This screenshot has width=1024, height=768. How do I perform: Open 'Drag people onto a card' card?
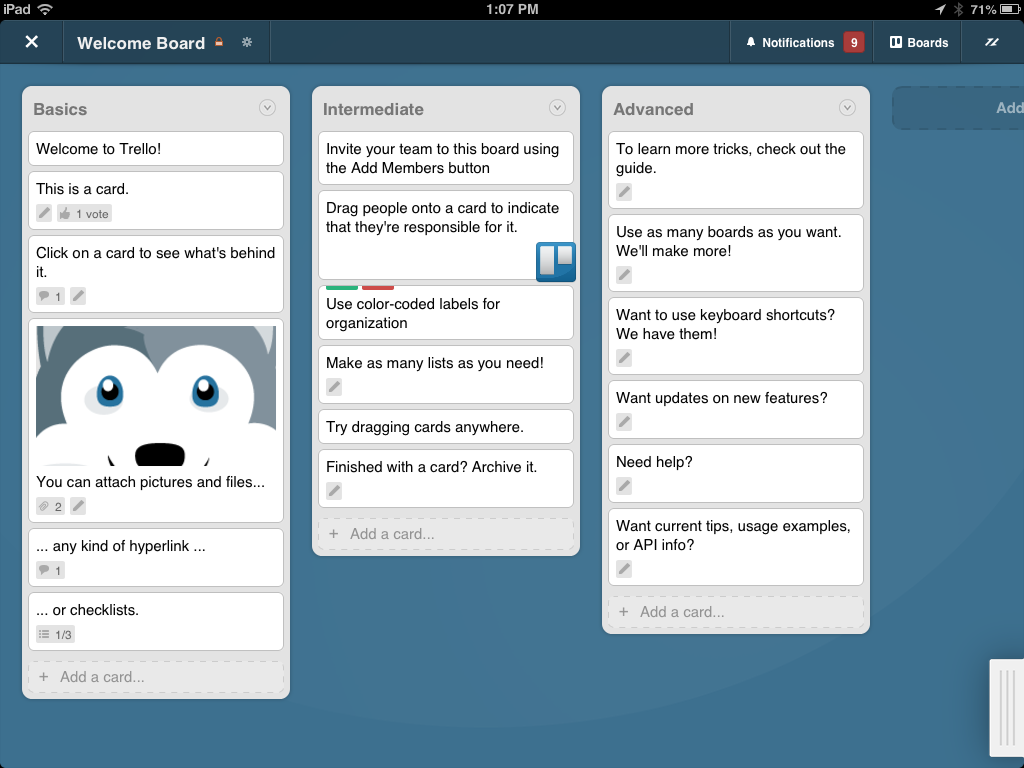pos(446,235)
